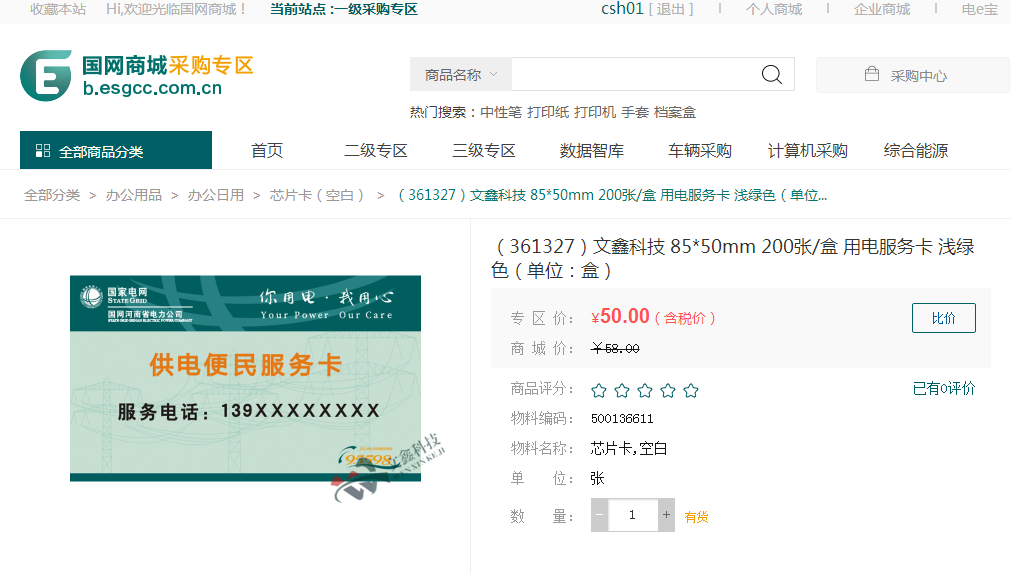Click the 打印机 hot search keyword
The width and height of the screenshot is (1011, 574).
[594, 112]
